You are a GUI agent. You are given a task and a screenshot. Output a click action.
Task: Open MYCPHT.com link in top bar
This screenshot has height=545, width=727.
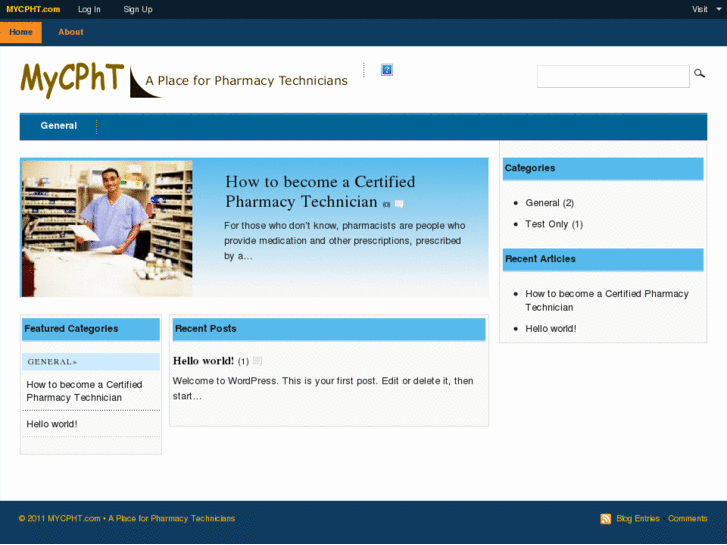point(33,9)
